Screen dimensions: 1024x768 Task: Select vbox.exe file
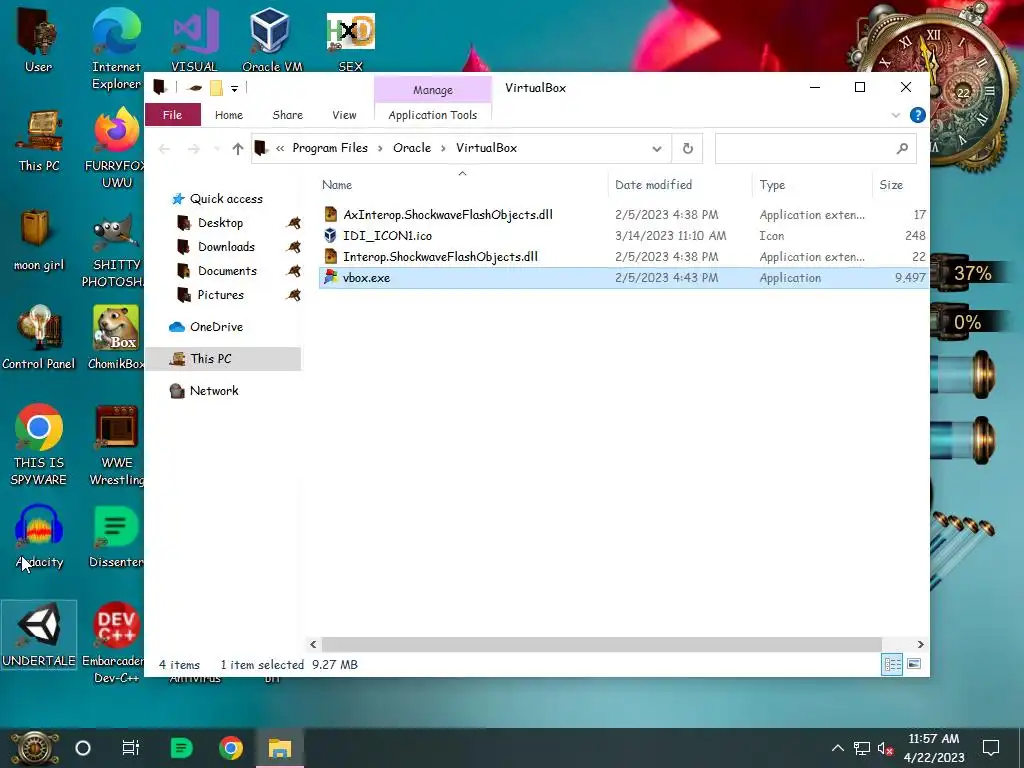624,278
